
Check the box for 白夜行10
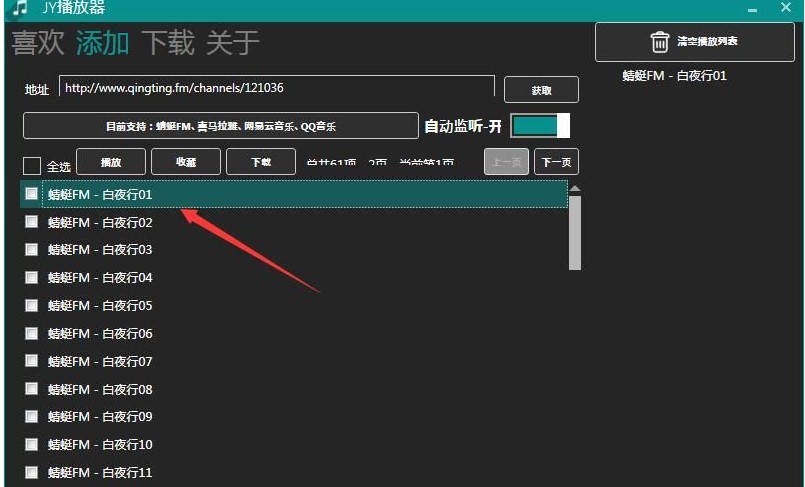click(31, 444)
